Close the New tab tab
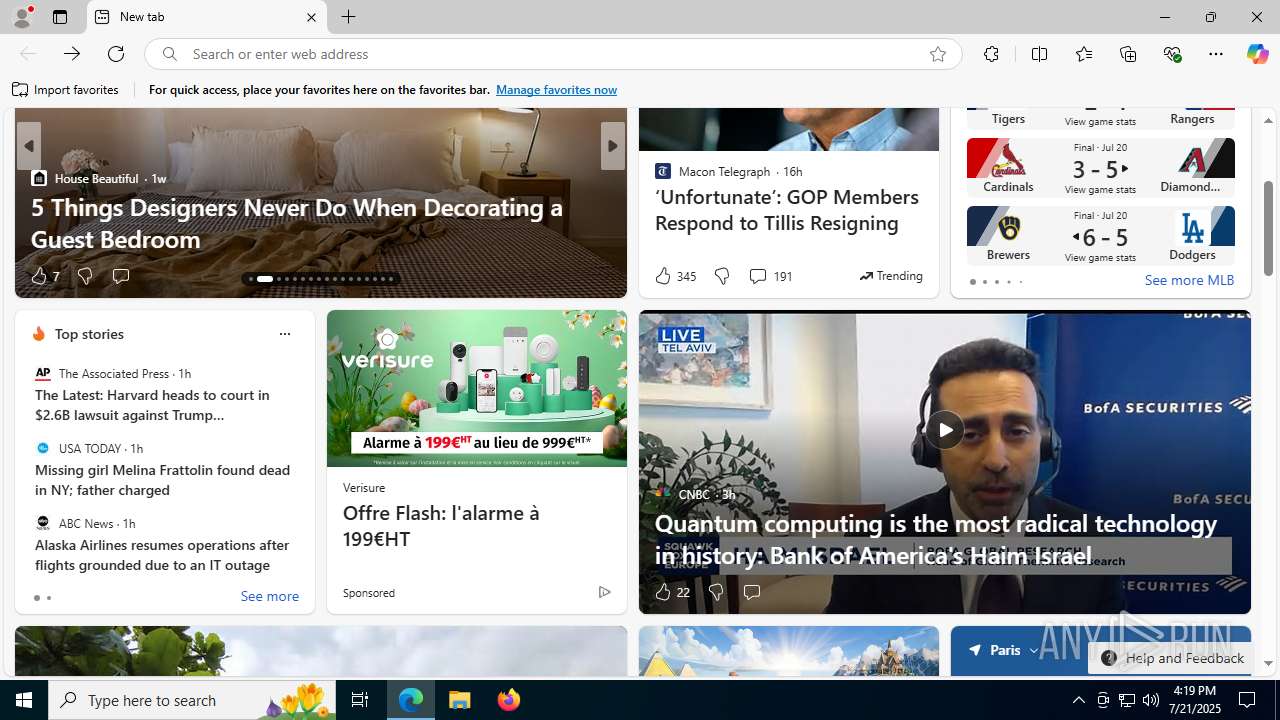Image resolution: width=1280 pixels, height=720 pixels. [311, 17]
